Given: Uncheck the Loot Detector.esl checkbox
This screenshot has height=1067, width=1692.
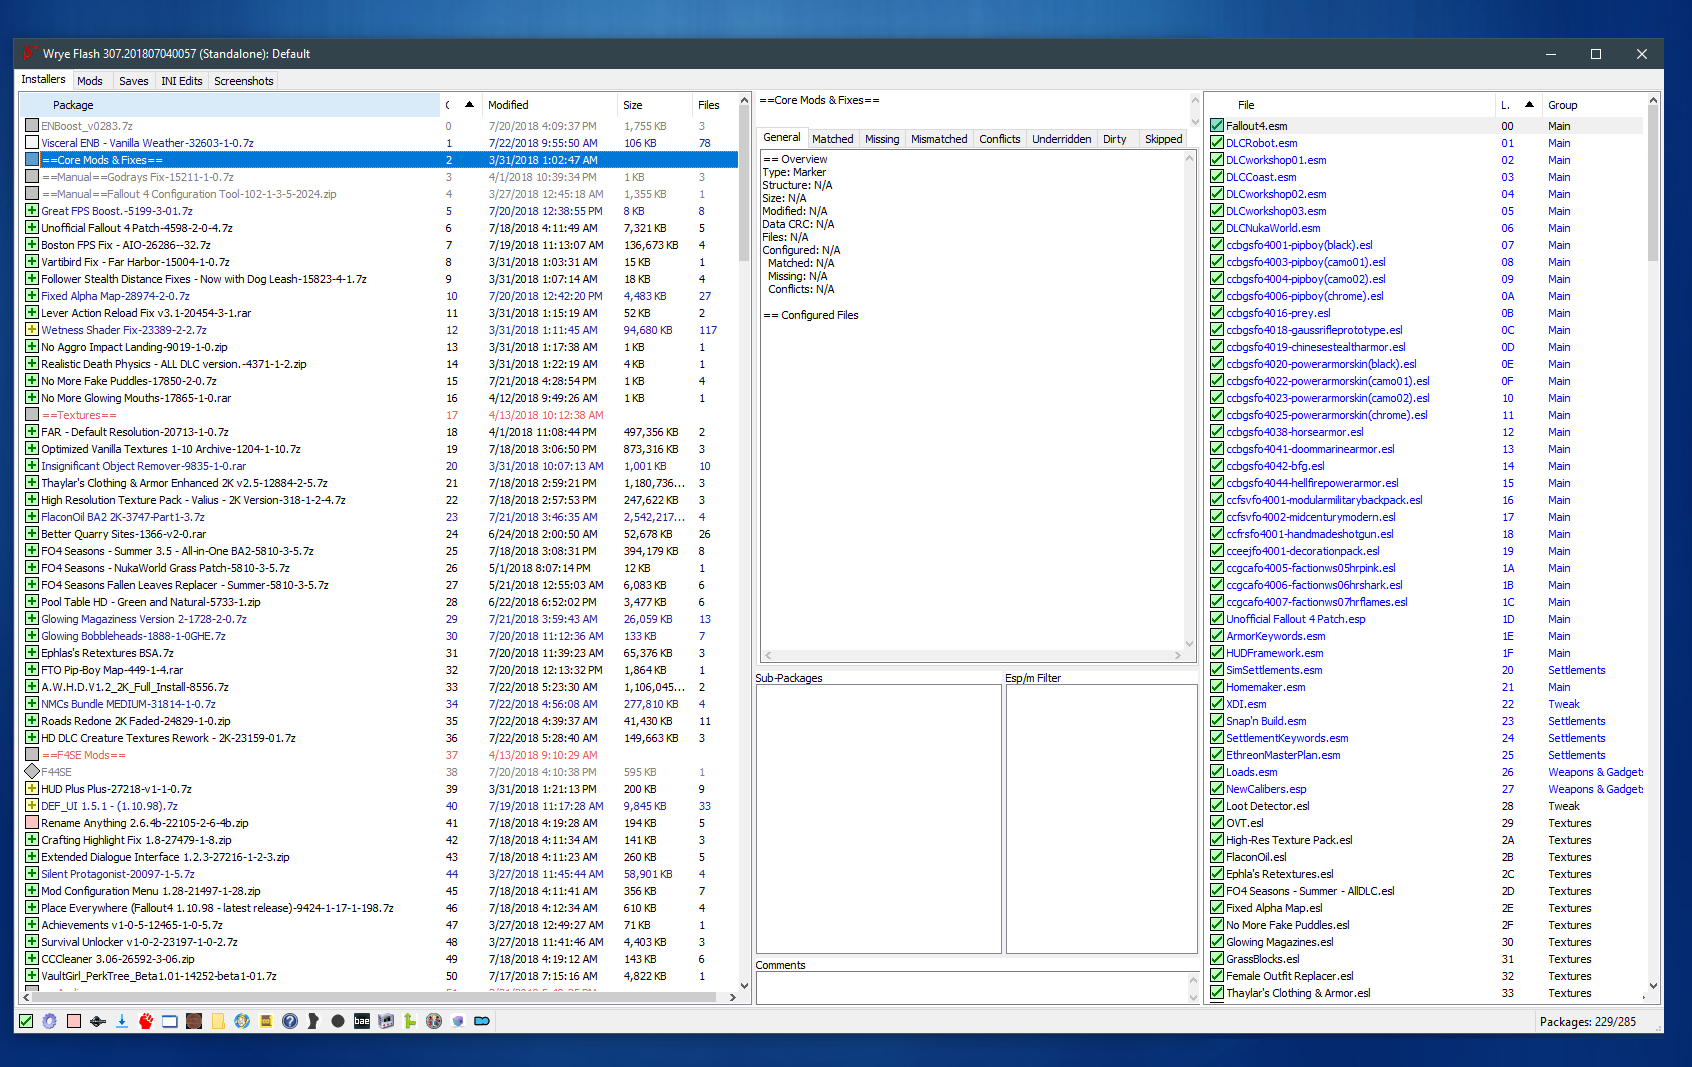Looking at the screenshot, I should (1217, 806).
